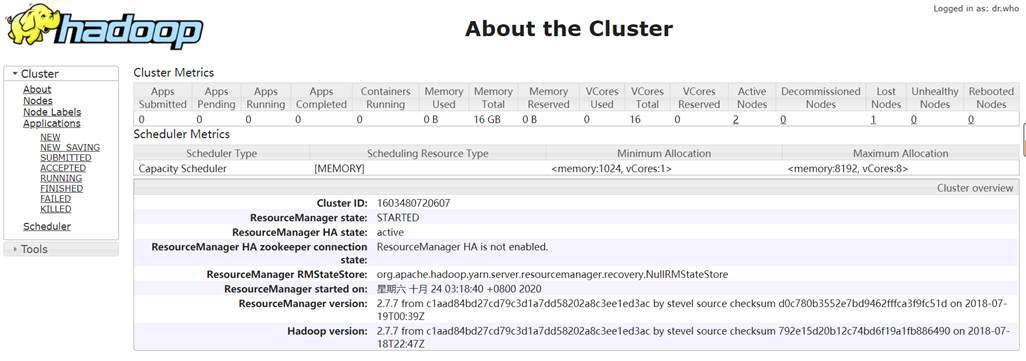The image size is (1026, 361).
Task: View KILLED applications
Action: 56,209
